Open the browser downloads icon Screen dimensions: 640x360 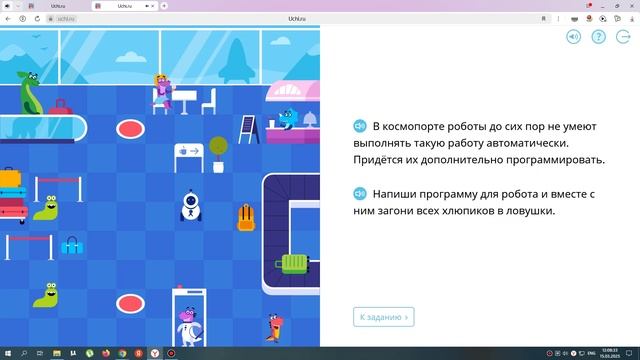point(632,19)
